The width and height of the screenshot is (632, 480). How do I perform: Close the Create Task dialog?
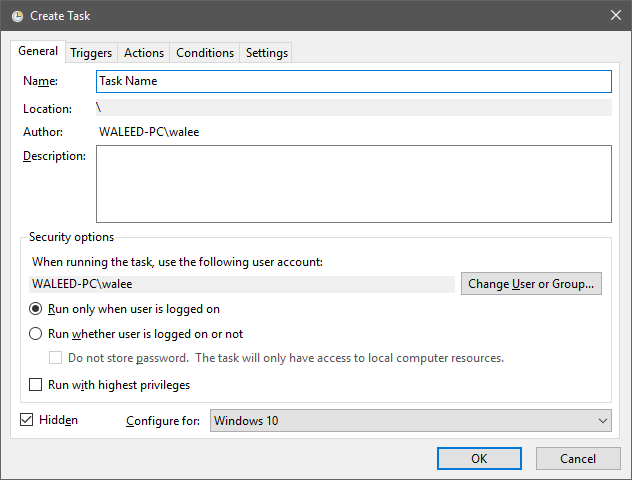(615, 15)
